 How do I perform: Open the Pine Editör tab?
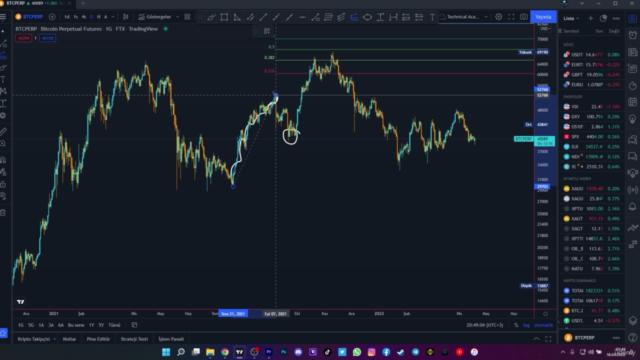tap(98, 339)
